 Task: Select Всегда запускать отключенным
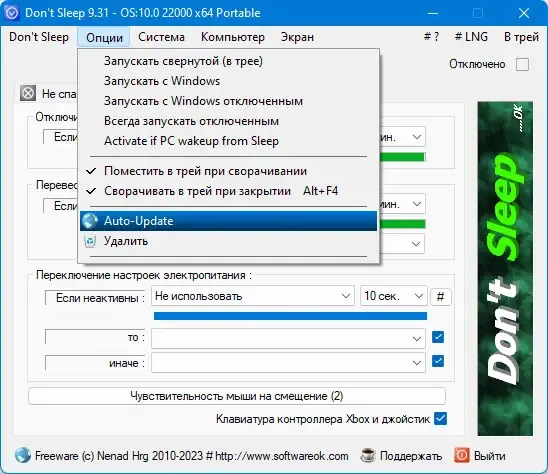click(x=229, y=121)
